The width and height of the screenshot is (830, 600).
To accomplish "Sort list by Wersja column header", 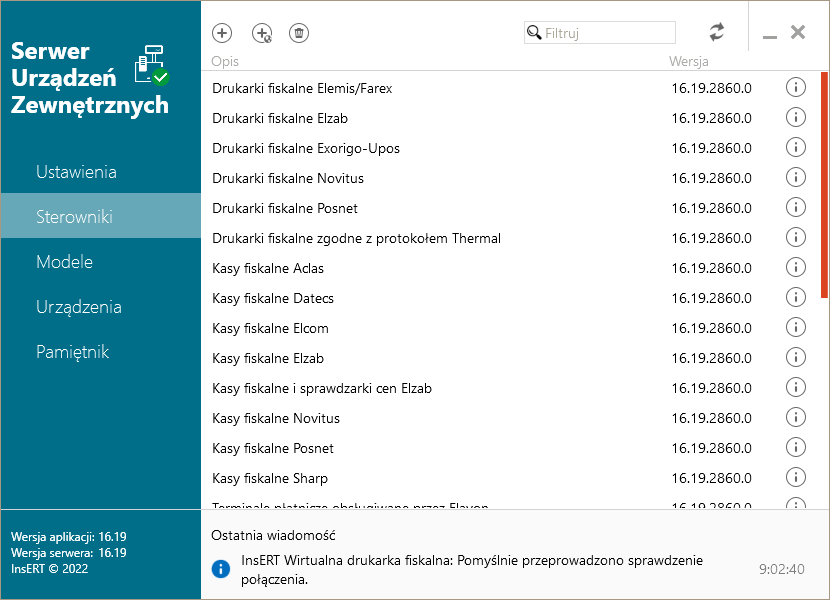I will [689, 62].
